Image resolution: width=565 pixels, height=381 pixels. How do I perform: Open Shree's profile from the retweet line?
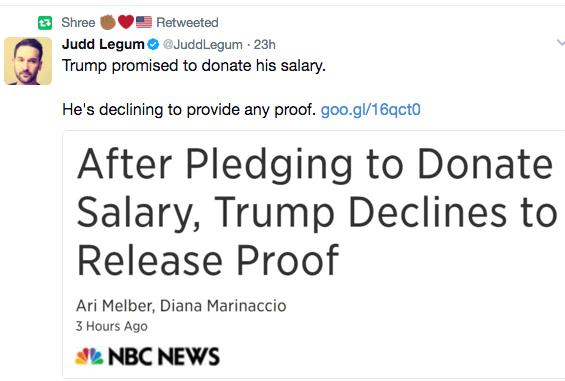78,23
